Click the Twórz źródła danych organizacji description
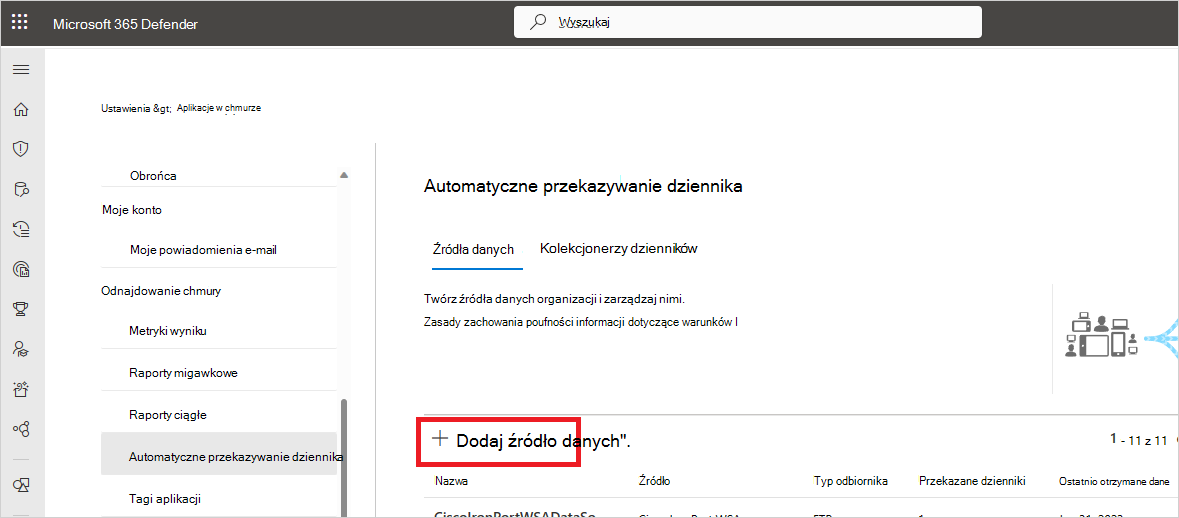Viewport: 1179px width, 518px height. [x=555, y=299]
